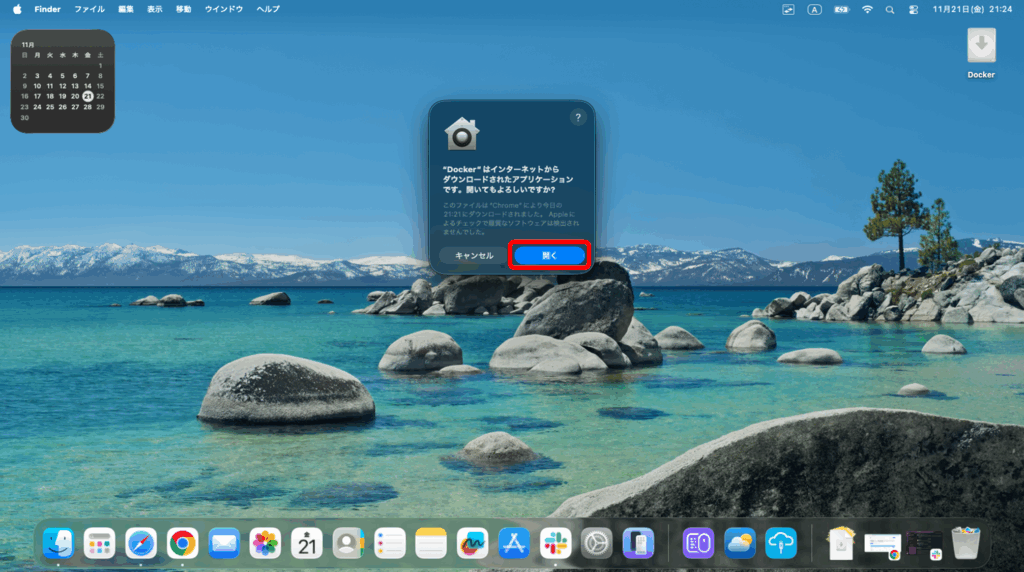The width and height of the screenshot is (1024, 572).
Task: Click the 開く button in the Docker dialog
Action: (x=549, y=255)
